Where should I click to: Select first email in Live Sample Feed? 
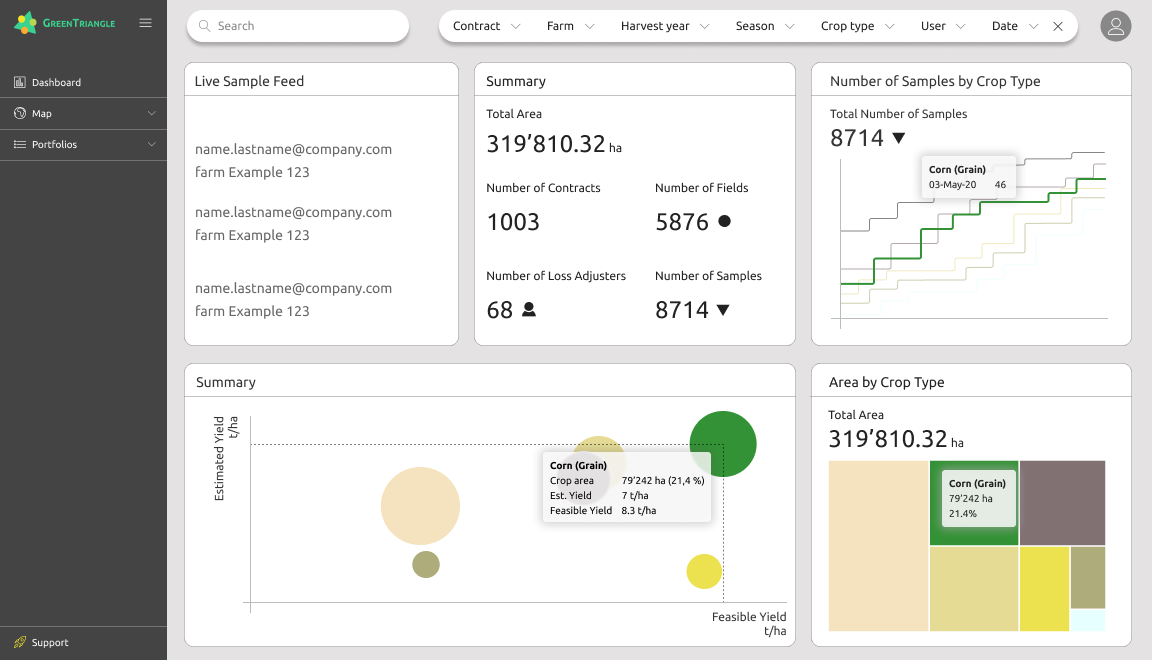pyautogui.click(x=293, y=149)
